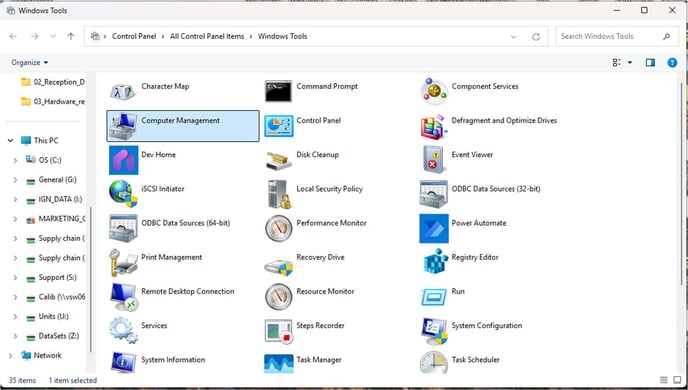Screen dimensions: 688x390
Task: Open the Print Management icon
Action: click(123, 262)
